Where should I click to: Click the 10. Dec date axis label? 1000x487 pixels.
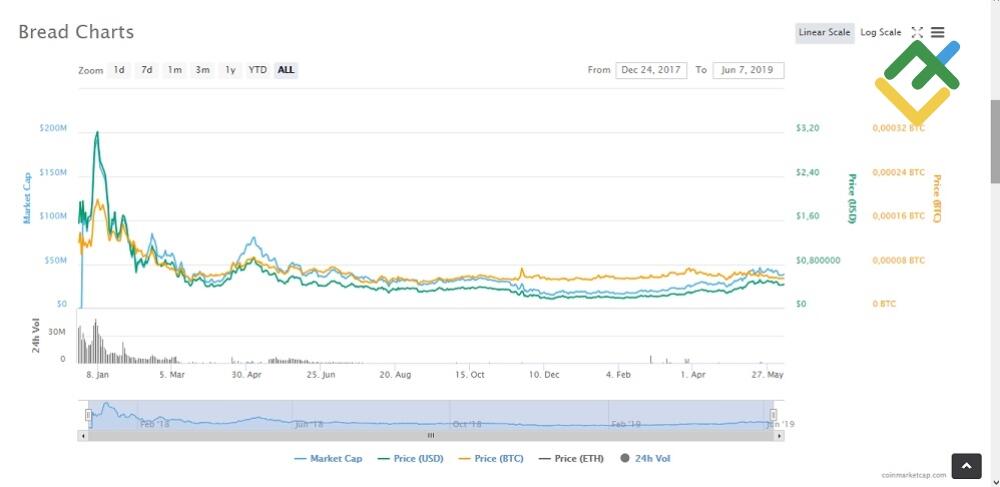tap(545, 375)
